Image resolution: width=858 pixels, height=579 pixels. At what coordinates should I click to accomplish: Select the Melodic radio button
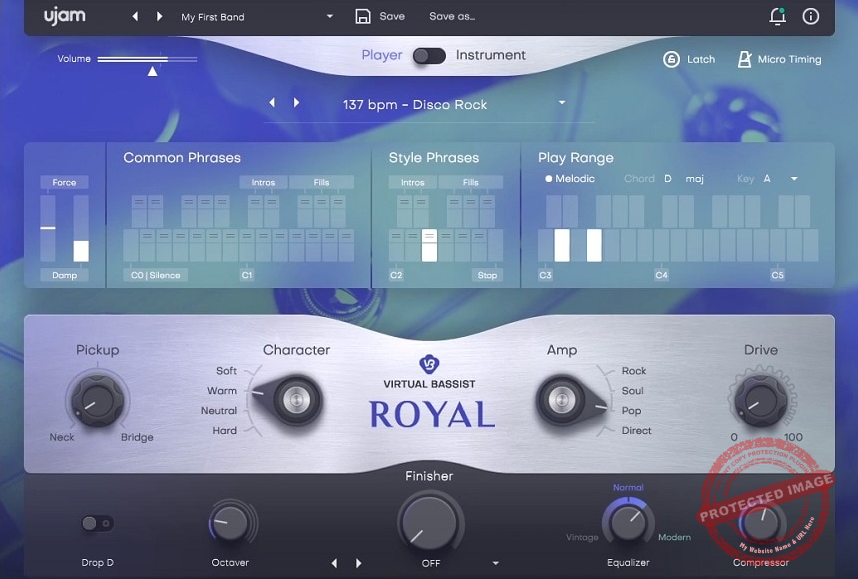548,178
